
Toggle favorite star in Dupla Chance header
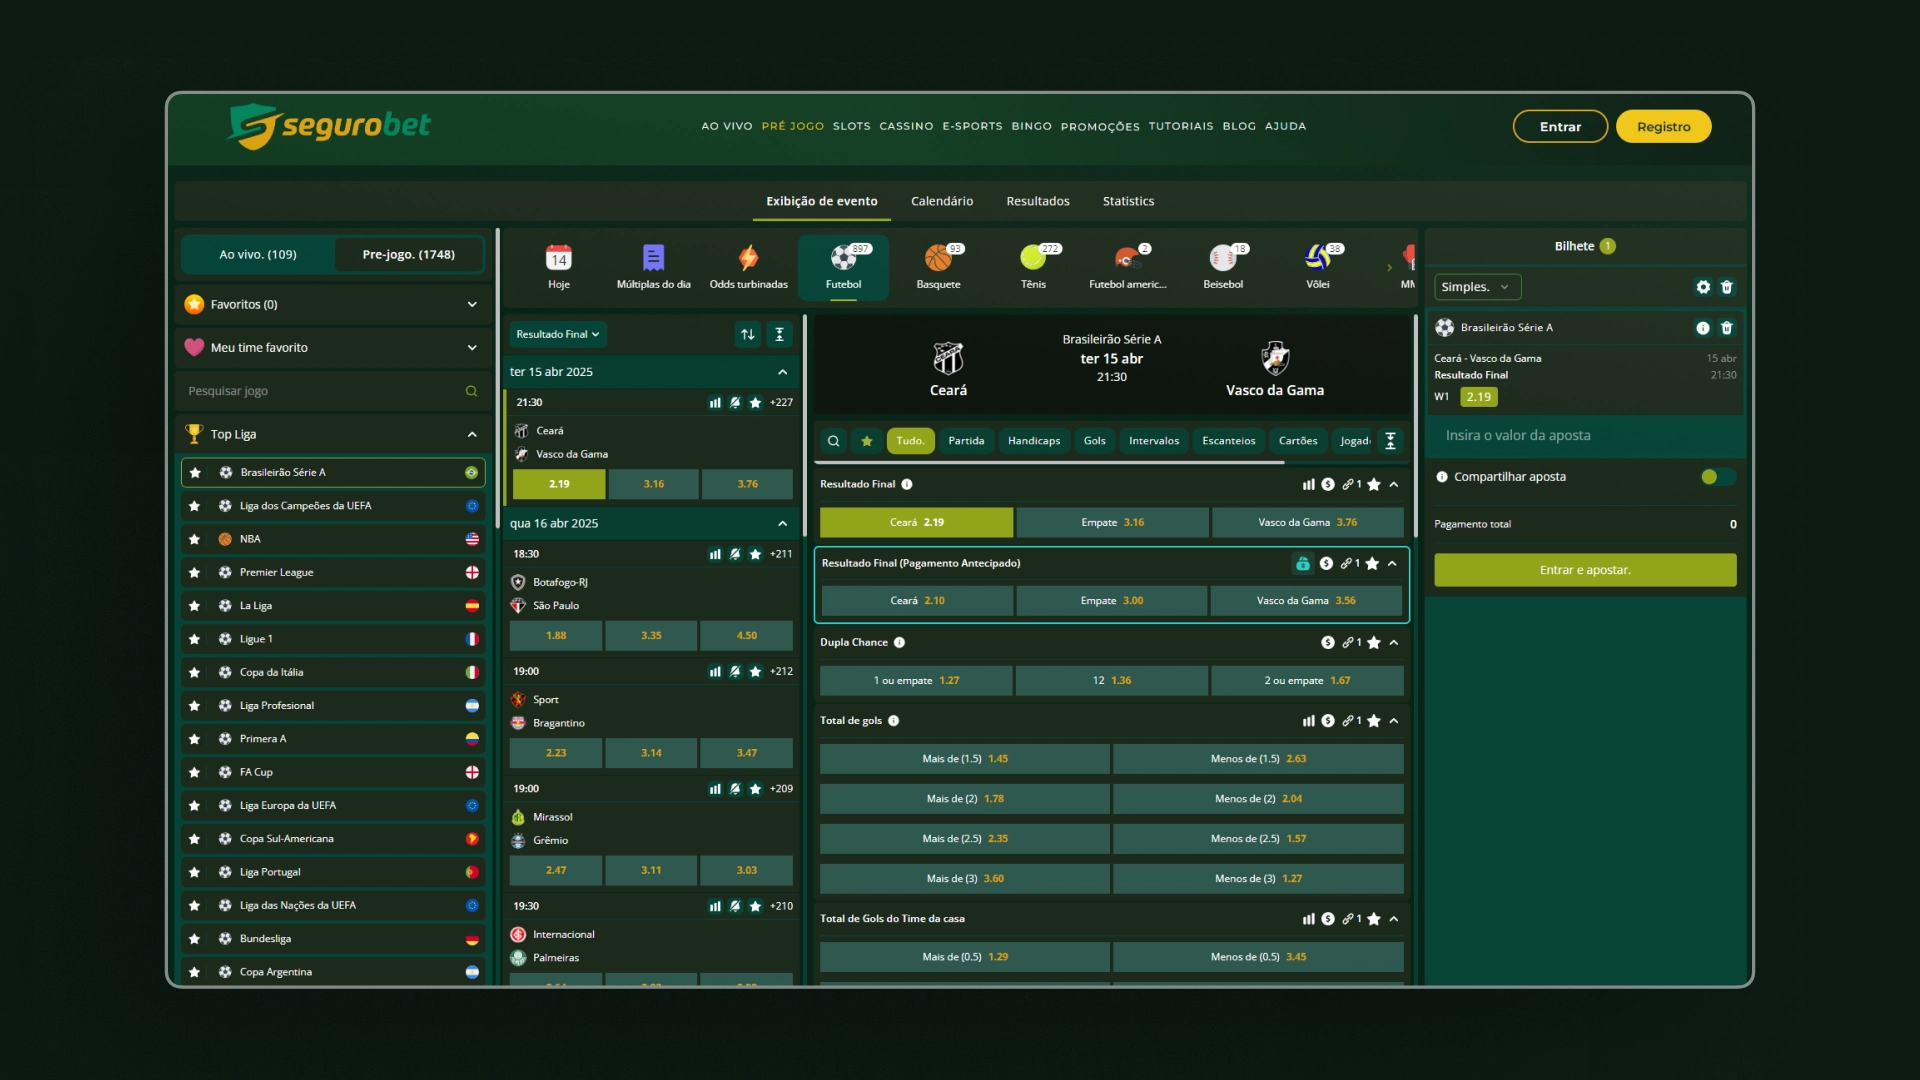(1374, 643)
